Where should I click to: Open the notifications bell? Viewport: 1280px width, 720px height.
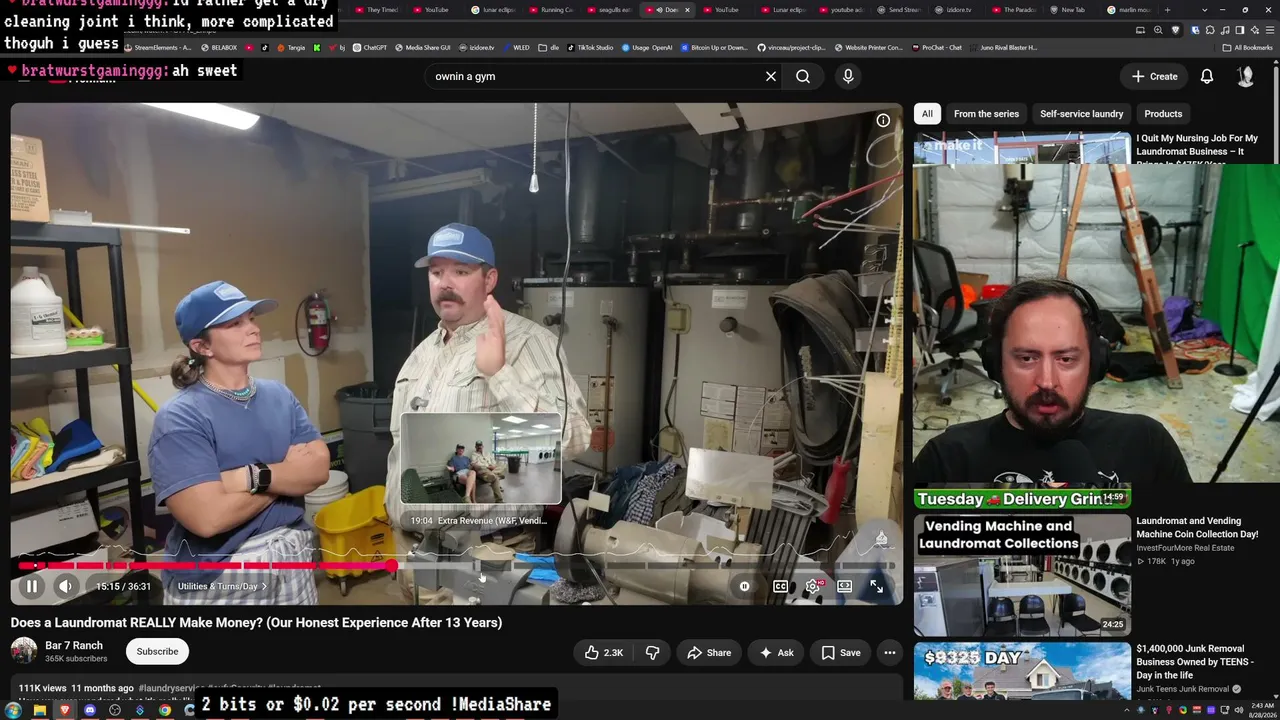(x=1207, y=76)
